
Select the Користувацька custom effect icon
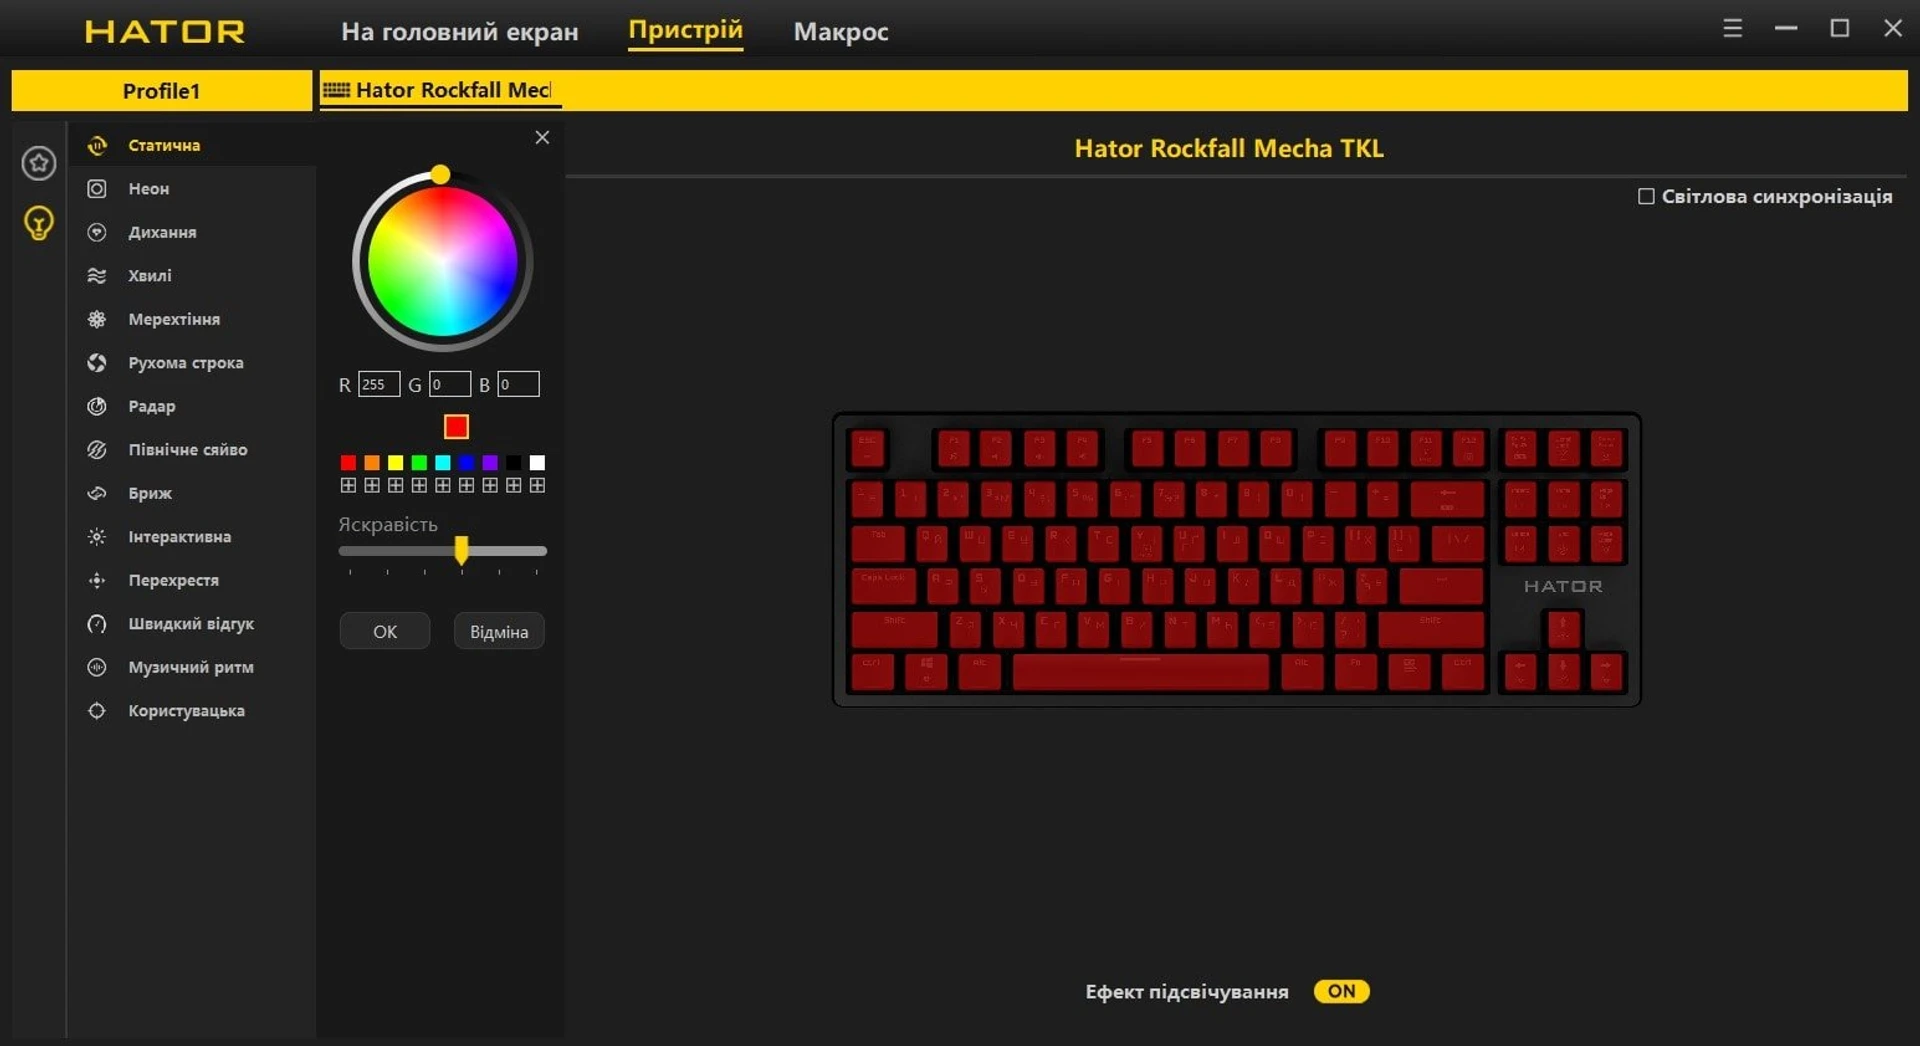point(97,711)
